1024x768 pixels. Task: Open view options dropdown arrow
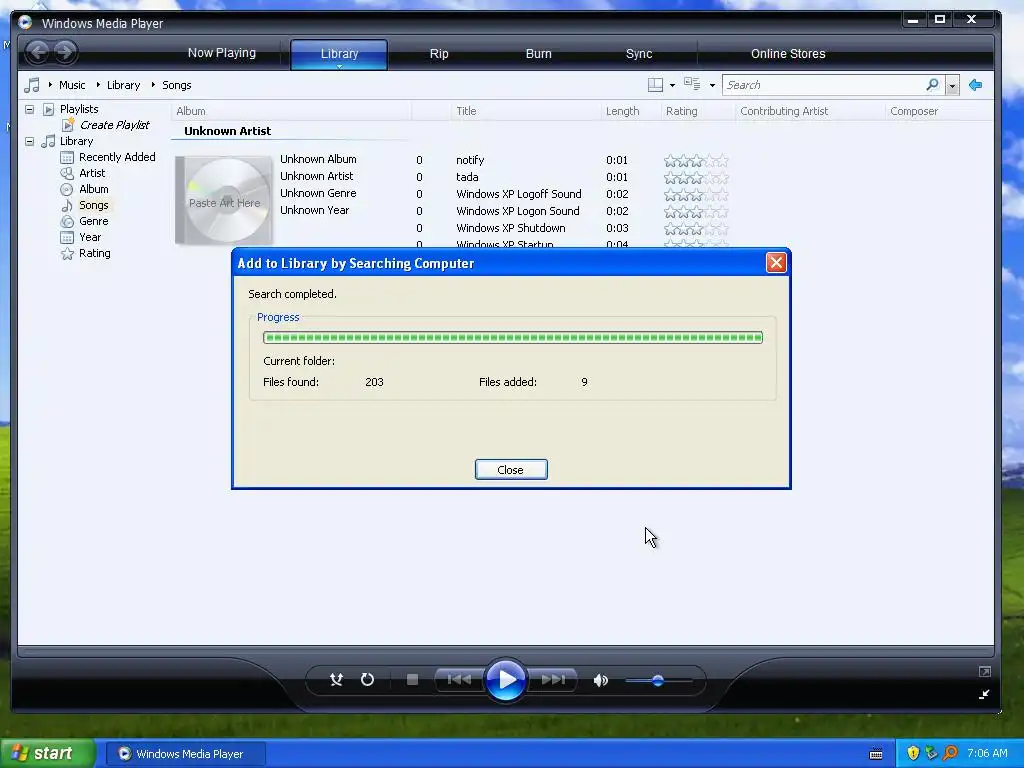pos(712,86)
